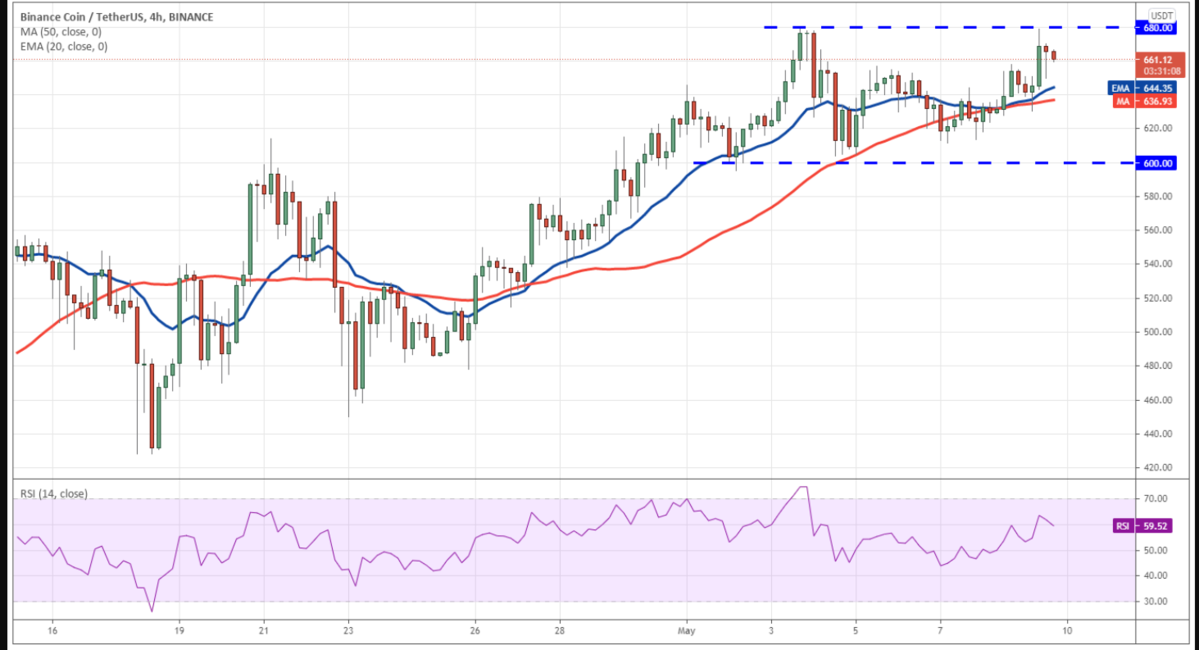
Task: Click the 600.00 blue price label
Action: (x=1159, y=163)
